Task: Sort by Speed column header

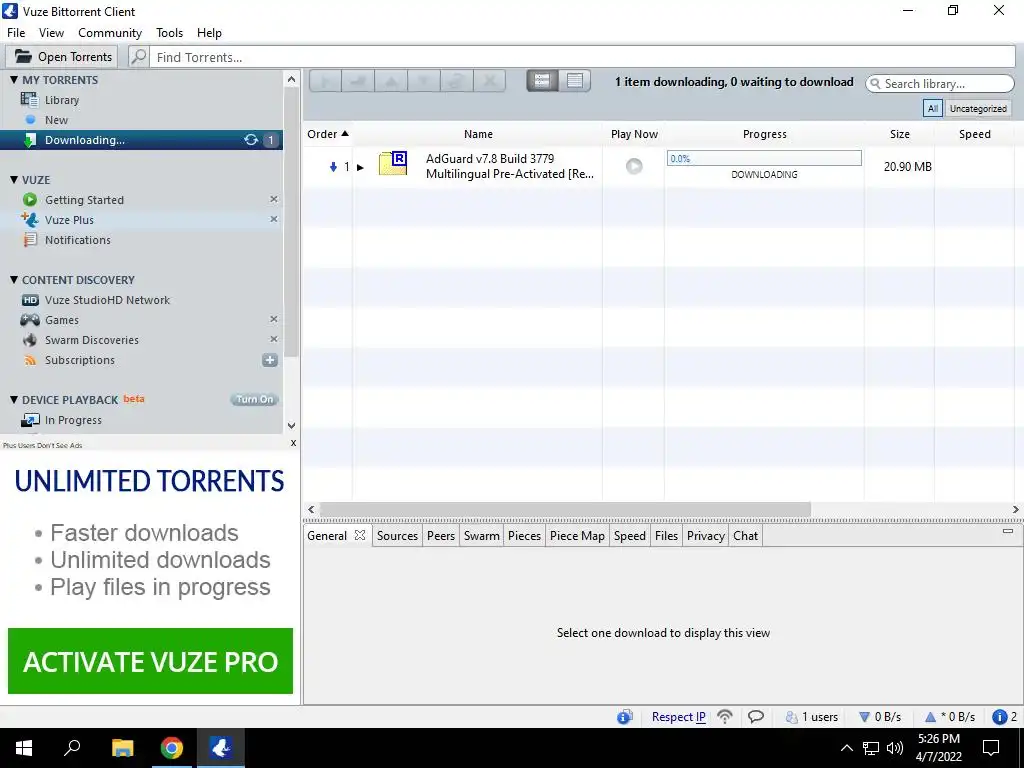Action: (x=974, y=134)
